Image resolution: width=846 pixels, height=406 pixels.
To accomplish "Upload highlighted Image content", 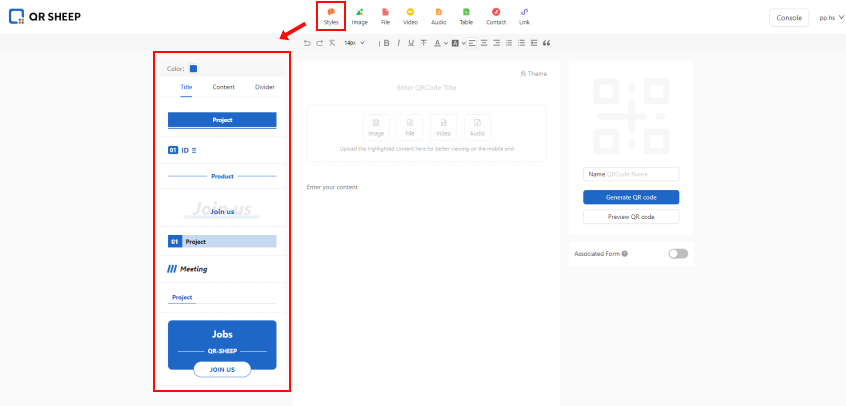I will 376,127.
